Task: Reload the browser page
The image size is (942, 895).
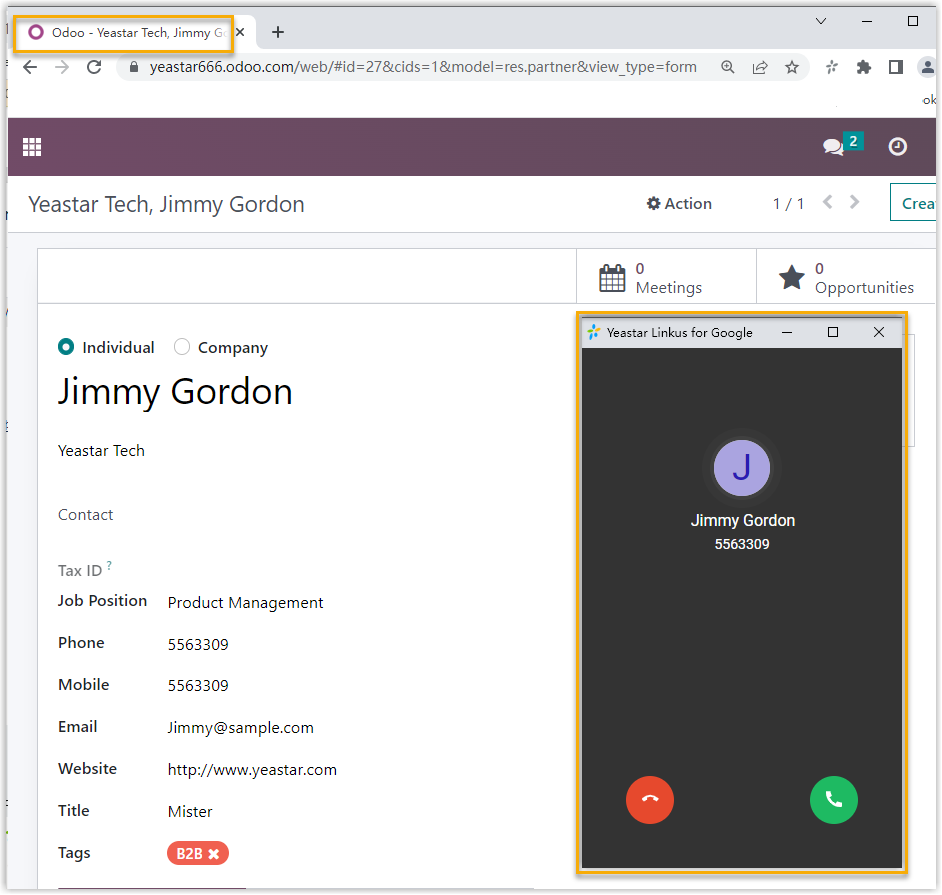Action: point(94,67)
